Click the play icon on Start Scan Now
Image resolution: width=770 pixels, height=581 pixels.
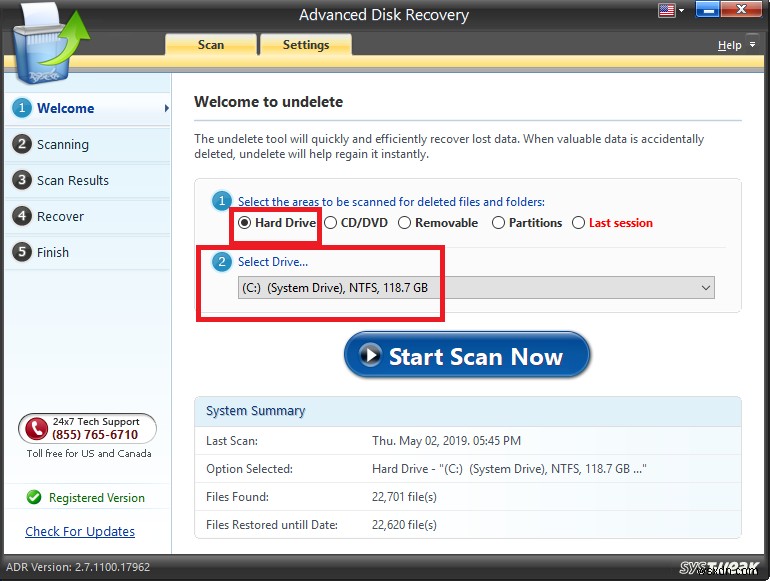coord(370,355)
